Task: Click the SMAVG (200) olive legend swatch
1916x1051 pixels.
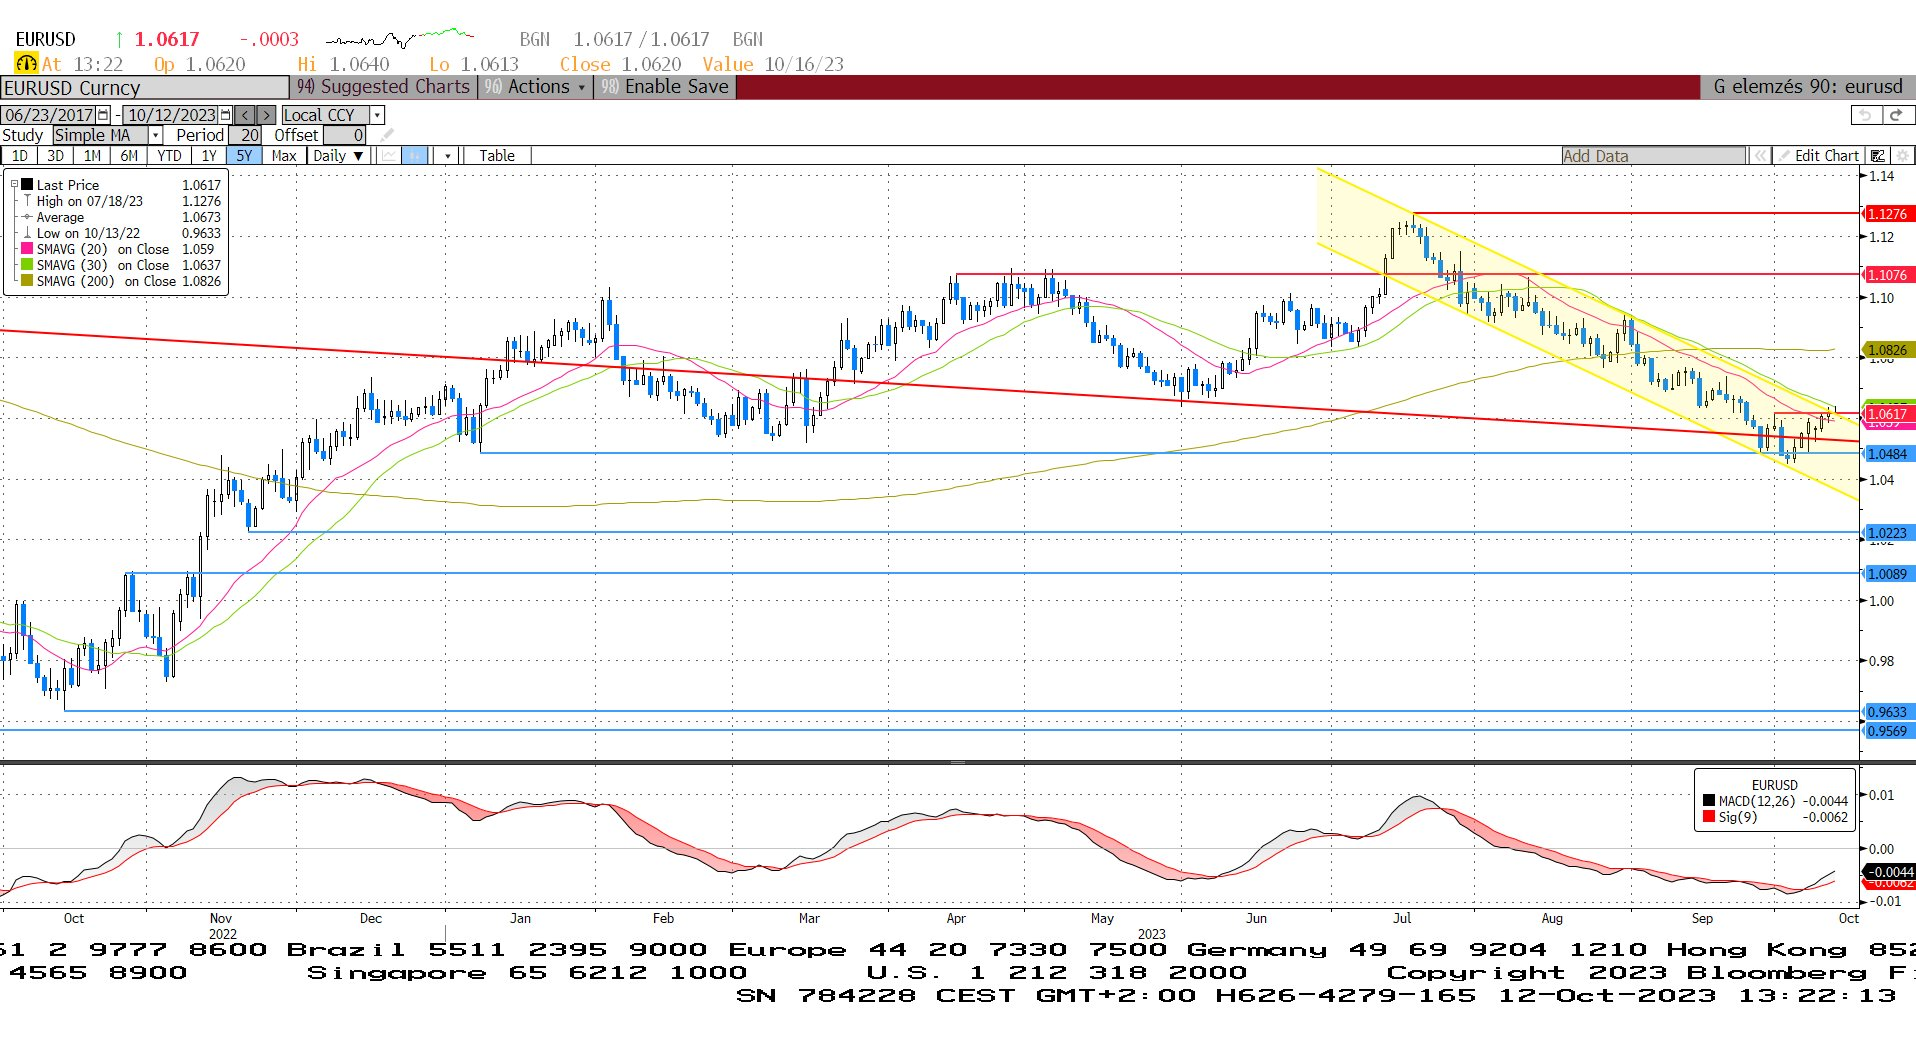Action: click(27, 281)
